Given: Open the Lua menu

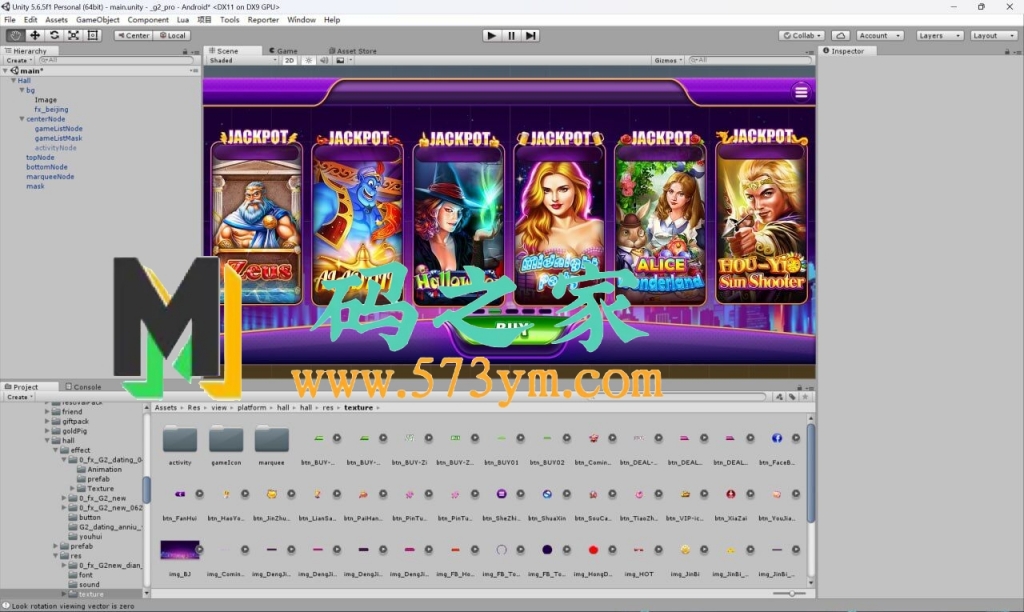Looking at the screenshot, I should (183, 20).
